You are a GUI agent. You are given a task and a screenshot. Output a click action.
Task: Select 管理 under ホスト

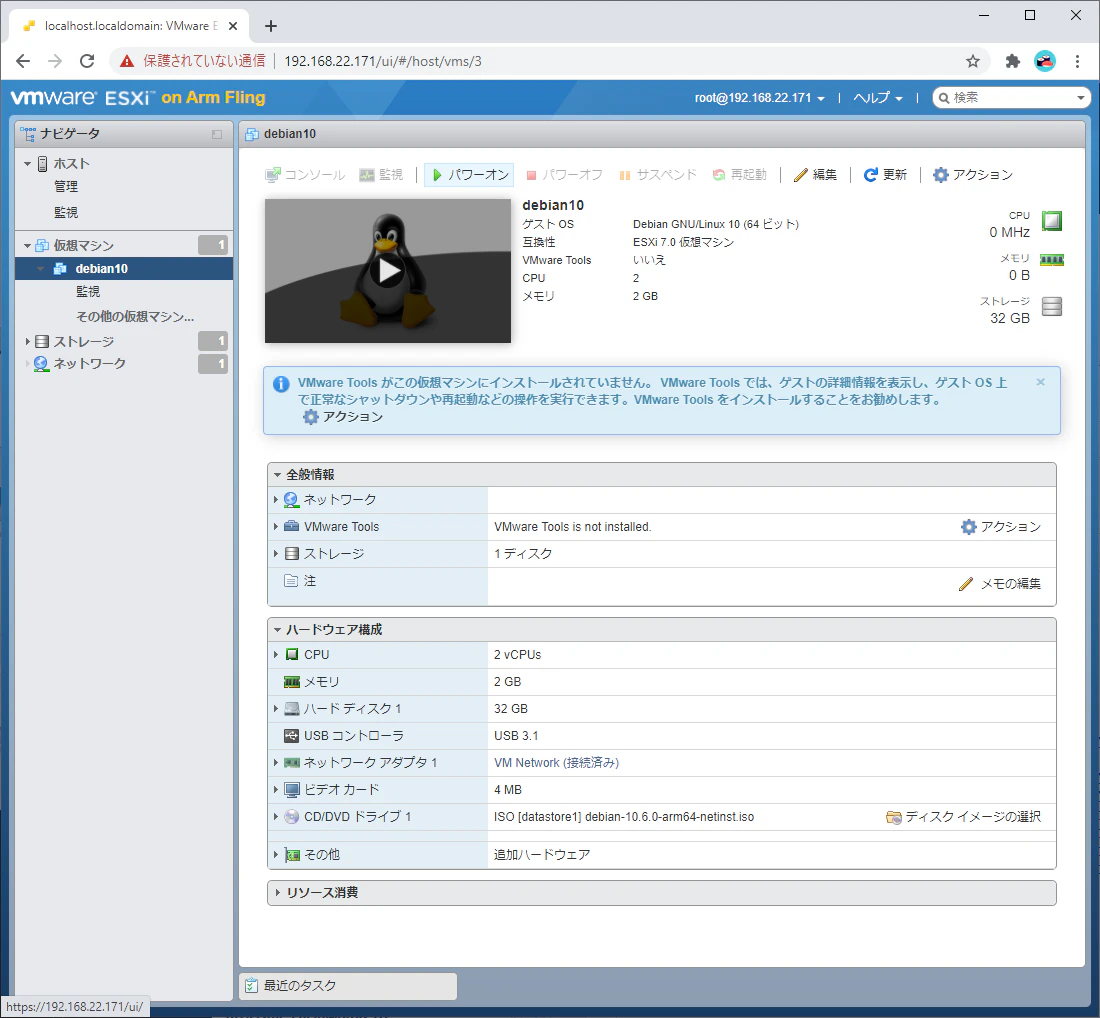pos(66,187)
